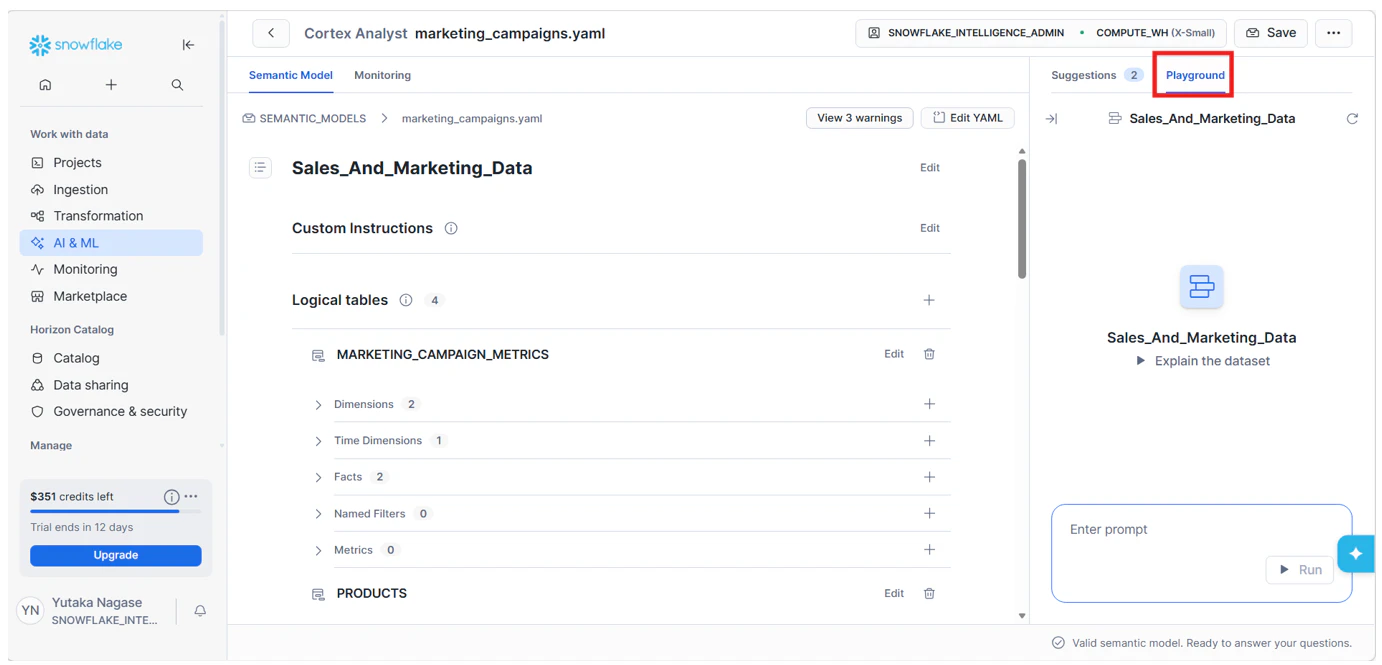Open the role and warehouse selector
The image size is (1382, 665).
click(x=1040, y=33)
